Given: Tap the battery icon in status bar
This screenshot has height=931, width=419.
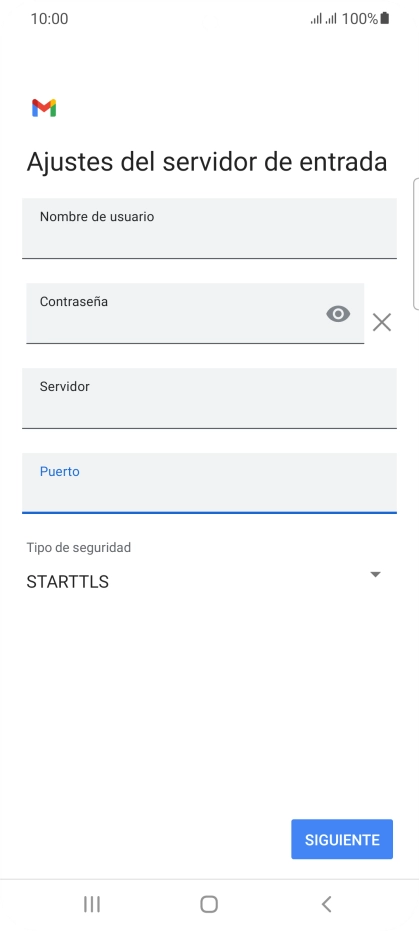Looking at the screenshot, I should point(385,18).
